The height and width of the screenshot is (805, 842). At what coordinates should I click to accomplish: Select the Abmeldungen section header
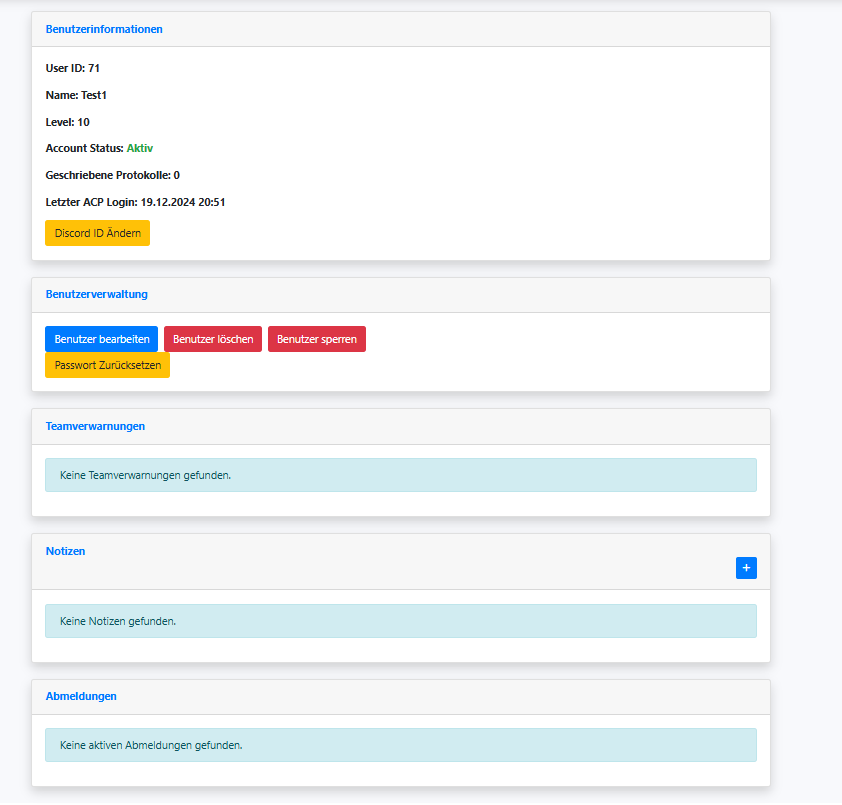click(x=81, y=696)
